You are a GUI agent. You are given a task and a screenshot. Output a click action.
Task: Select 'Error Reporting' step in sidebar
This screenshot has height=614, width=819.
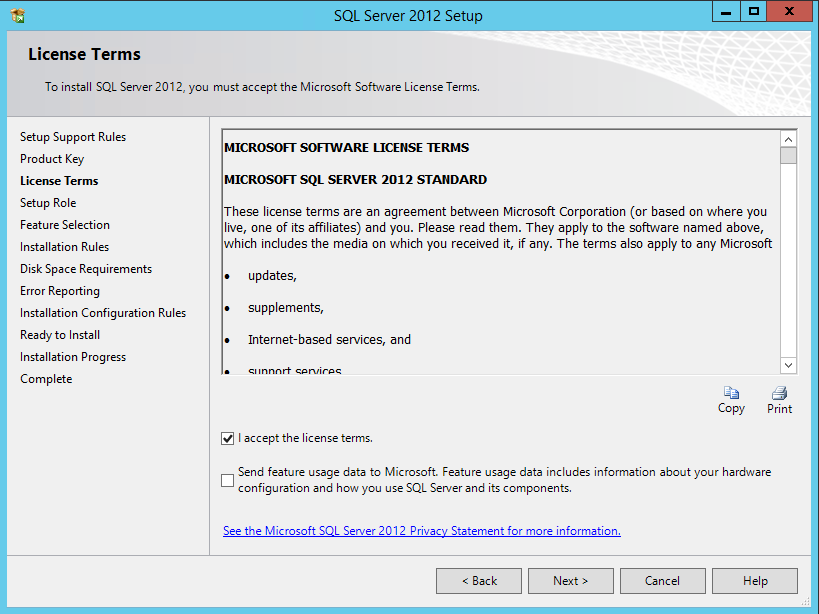pos(60,291)
